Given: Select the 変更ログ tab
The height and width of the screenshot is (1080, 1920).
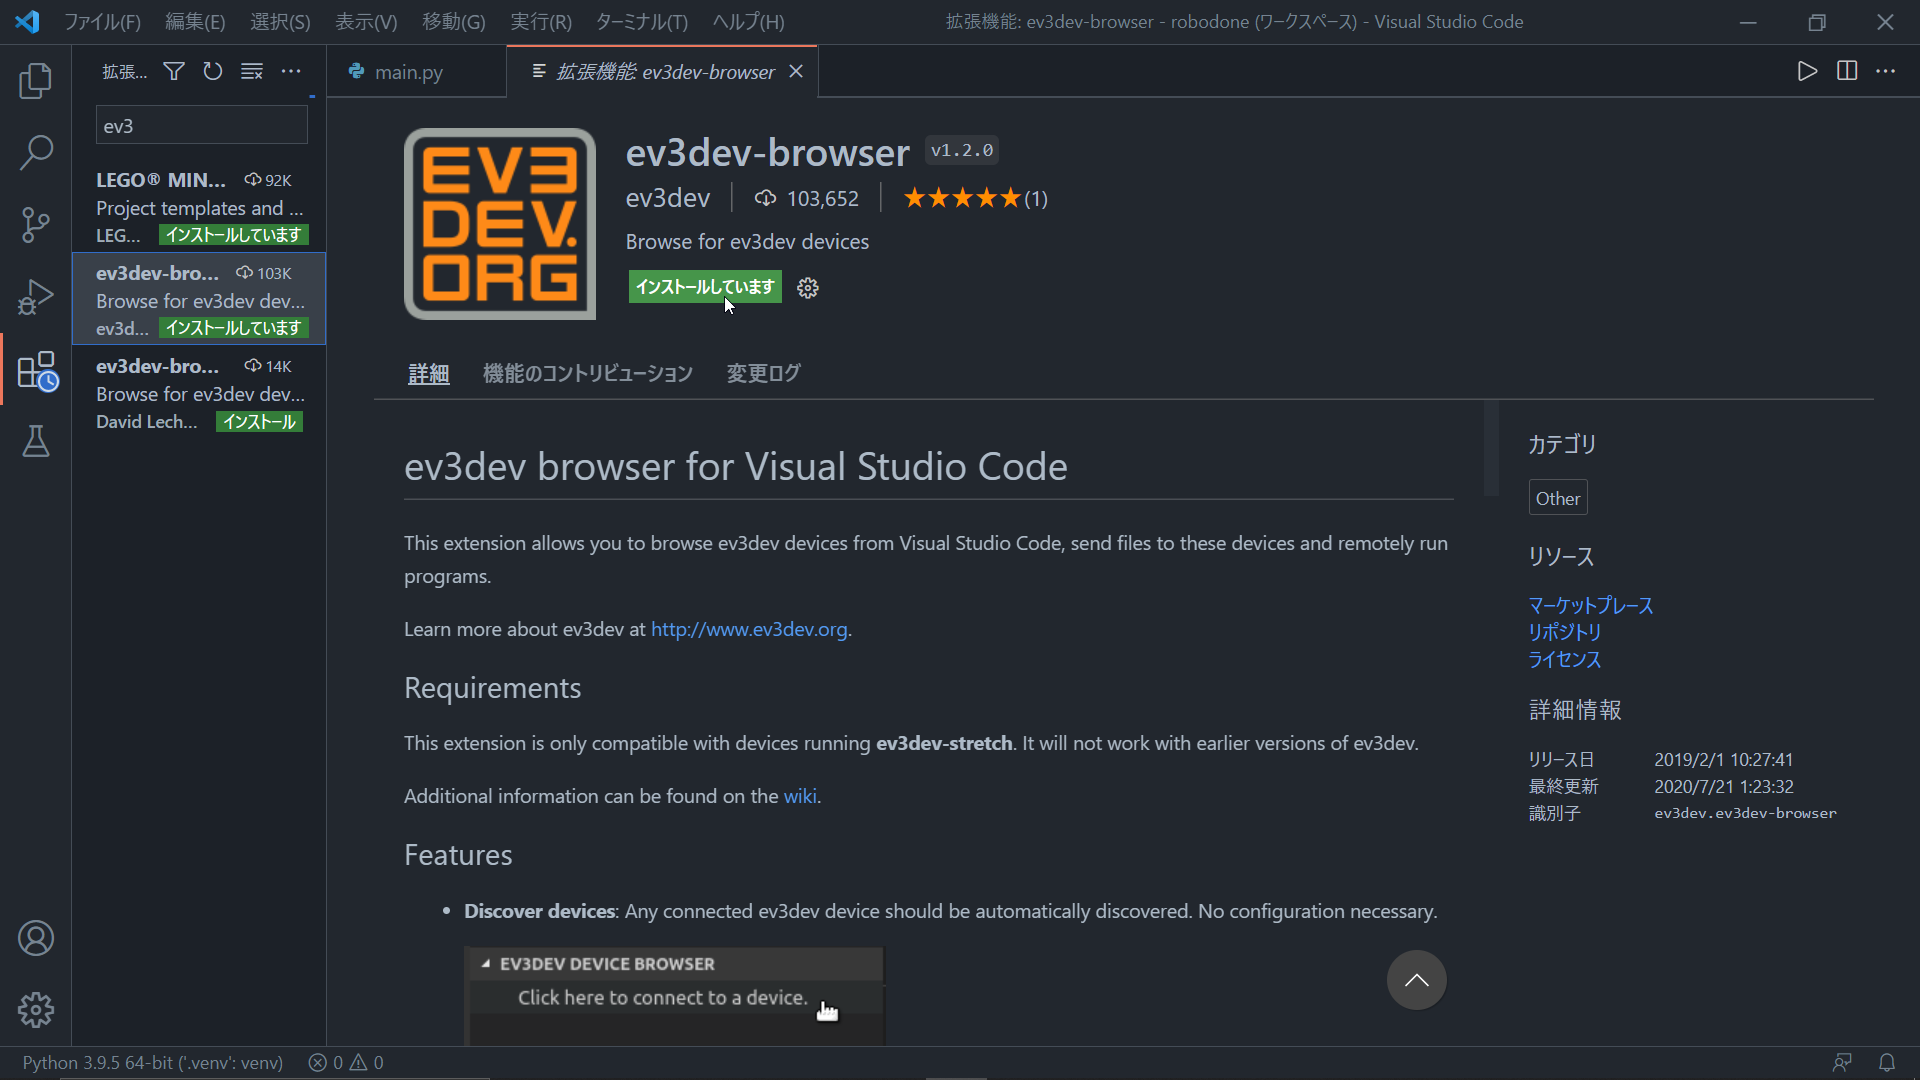Looking at the screenshot, I should pos(763,373).
